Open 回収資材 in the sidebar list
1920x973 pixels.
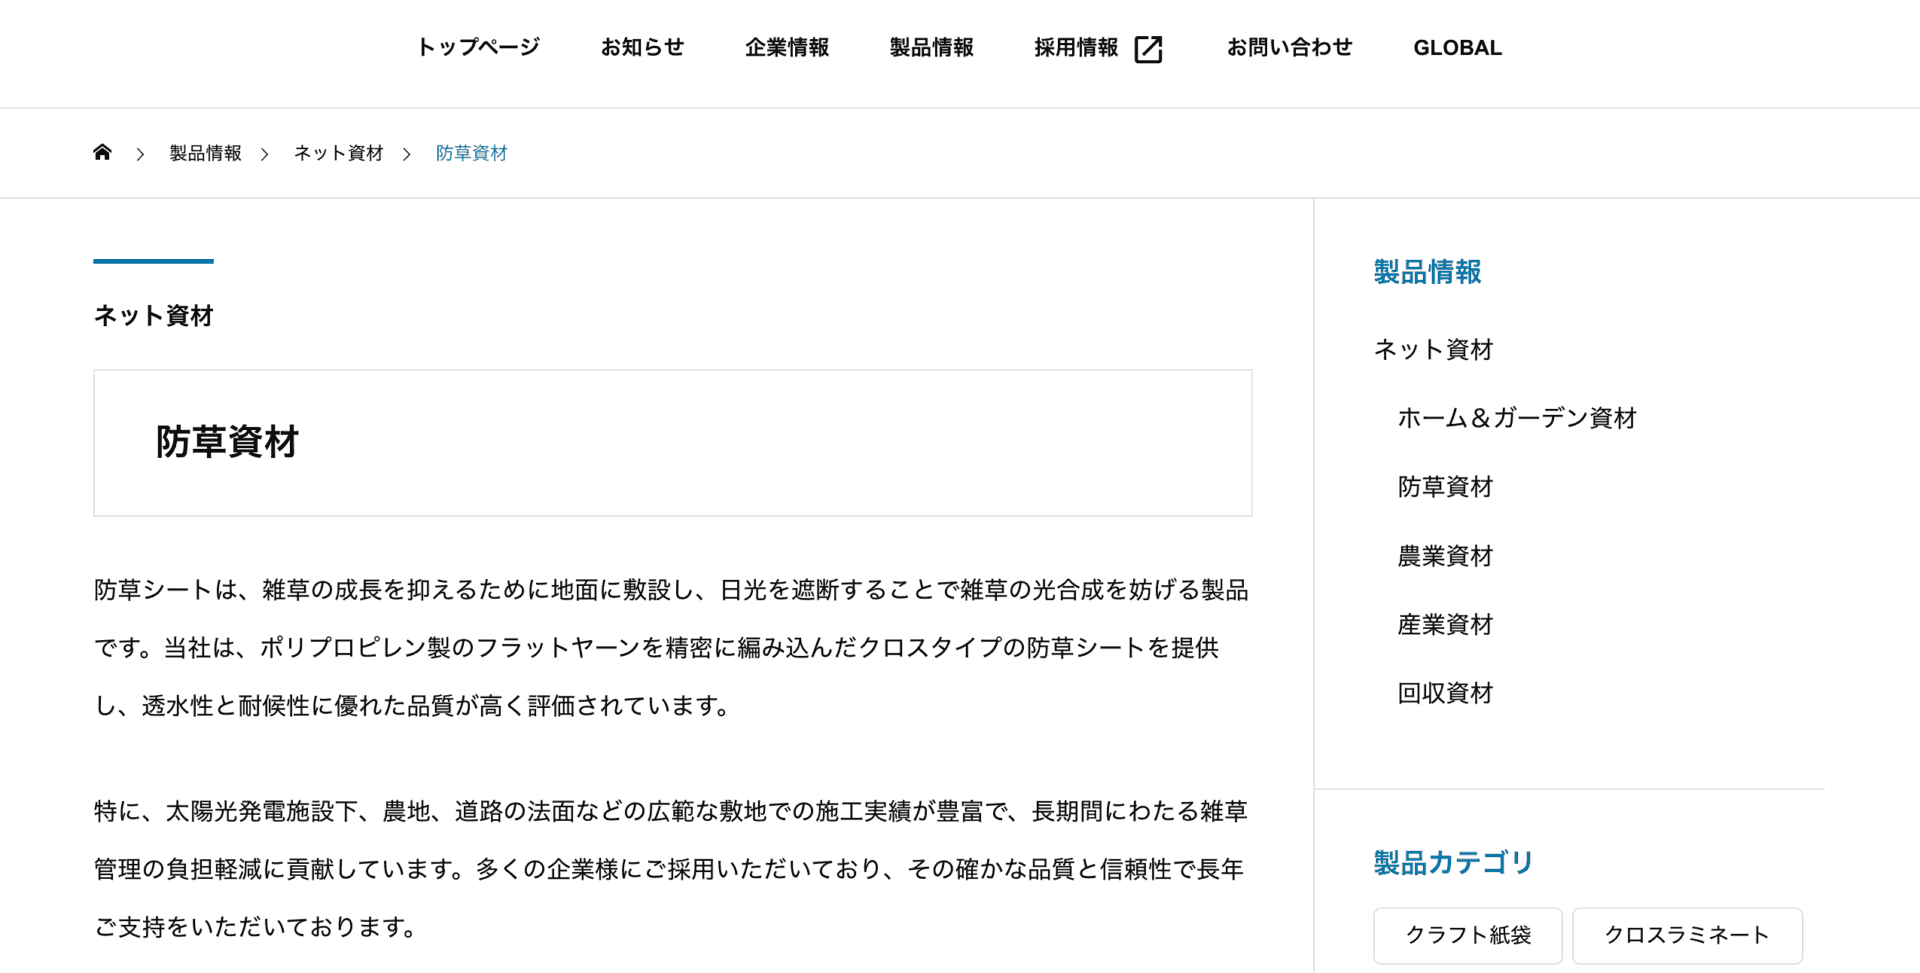[1445, 693]
